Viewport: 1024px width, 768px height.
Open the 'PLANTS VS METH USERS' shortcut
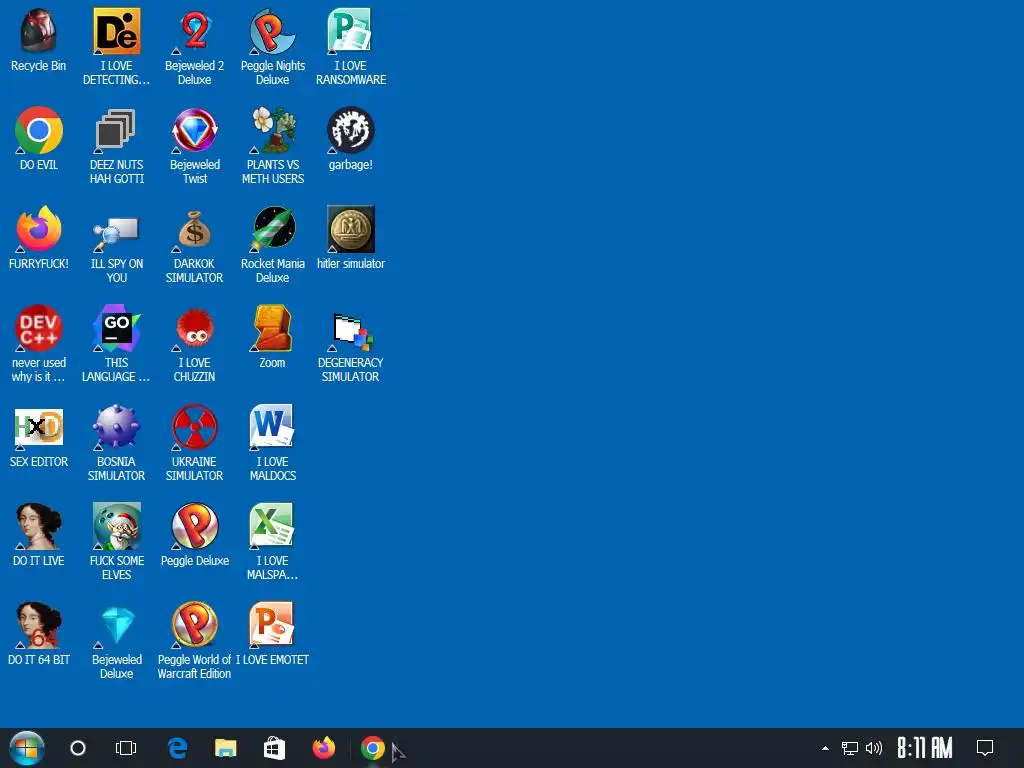(272, 130)
